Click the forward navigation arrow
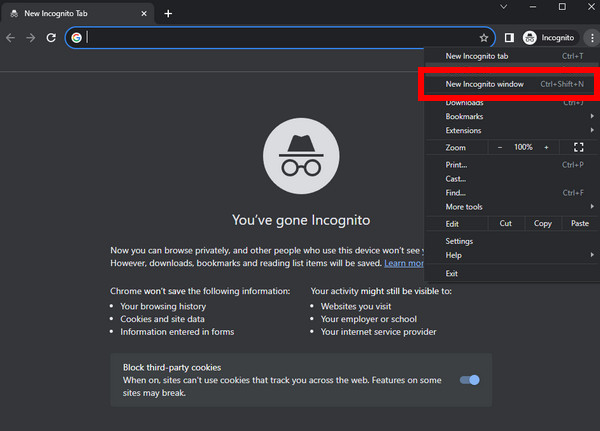 click(x=31, y=38)
